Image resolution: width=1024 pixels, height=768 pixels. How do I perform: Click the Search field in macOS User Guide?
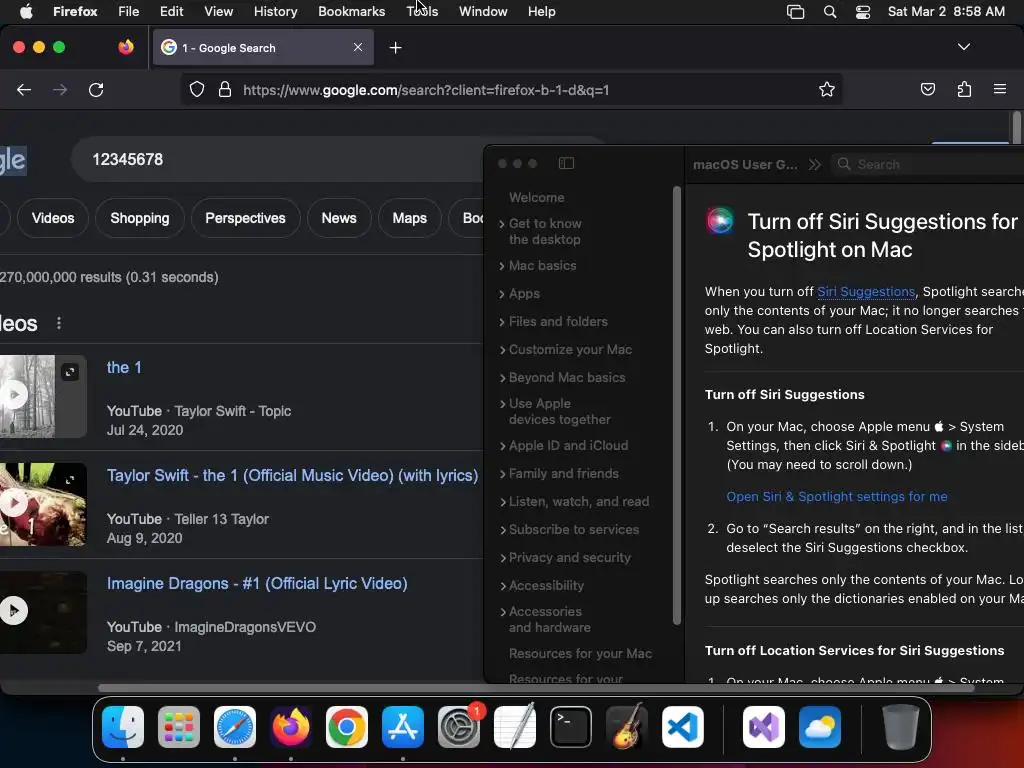[927, 165]
